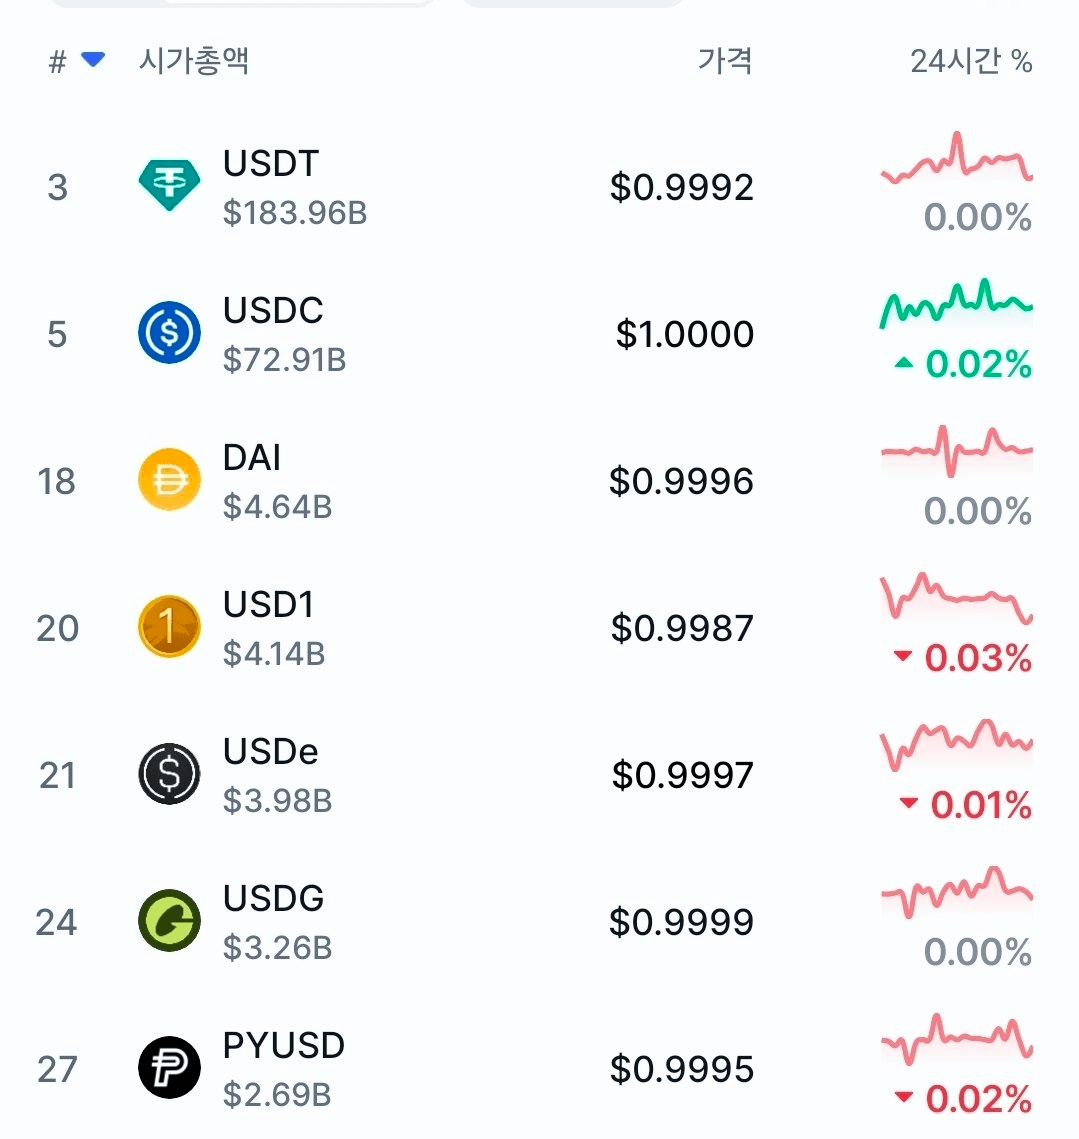The width and height of the screenshot is (1079, 1139).
Task: Sort by the # rank column
Action: pyautogui.click(x=57, y=62)
